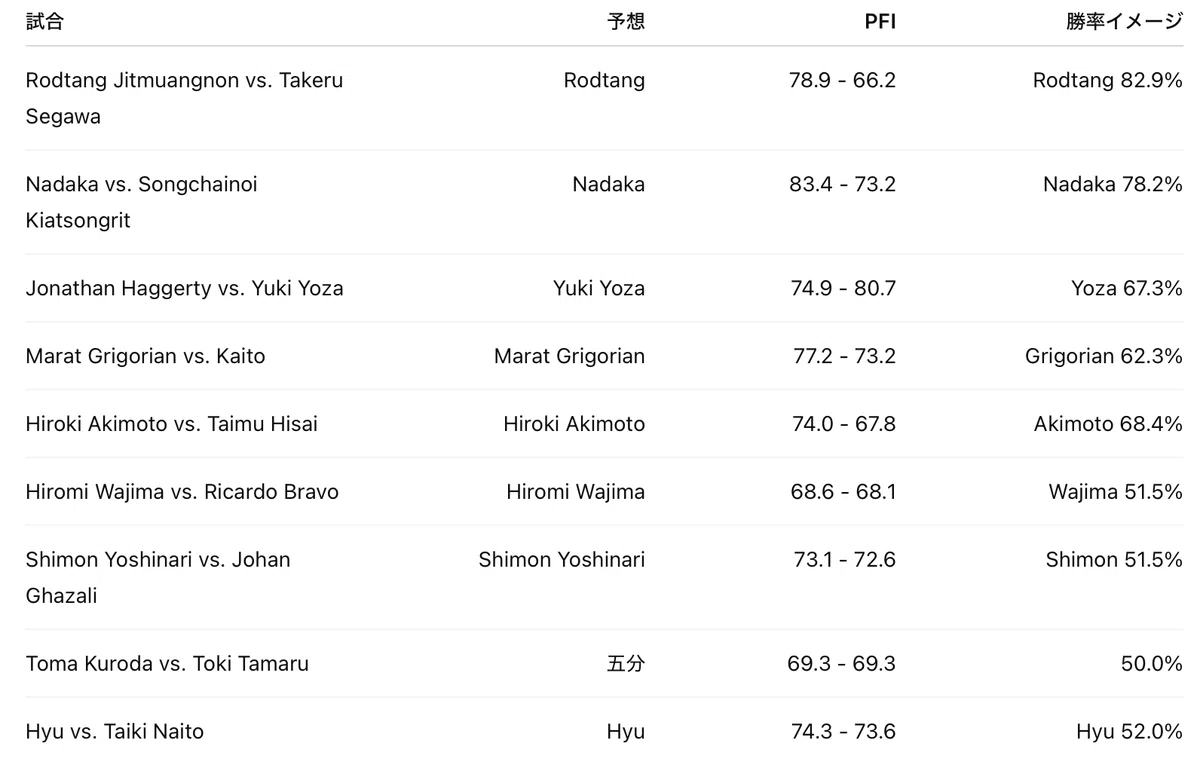This screenshot has height=758, width=1200.
Task: Click the PFI value 69.3 - 69.3
Action: tap(842, 664)
